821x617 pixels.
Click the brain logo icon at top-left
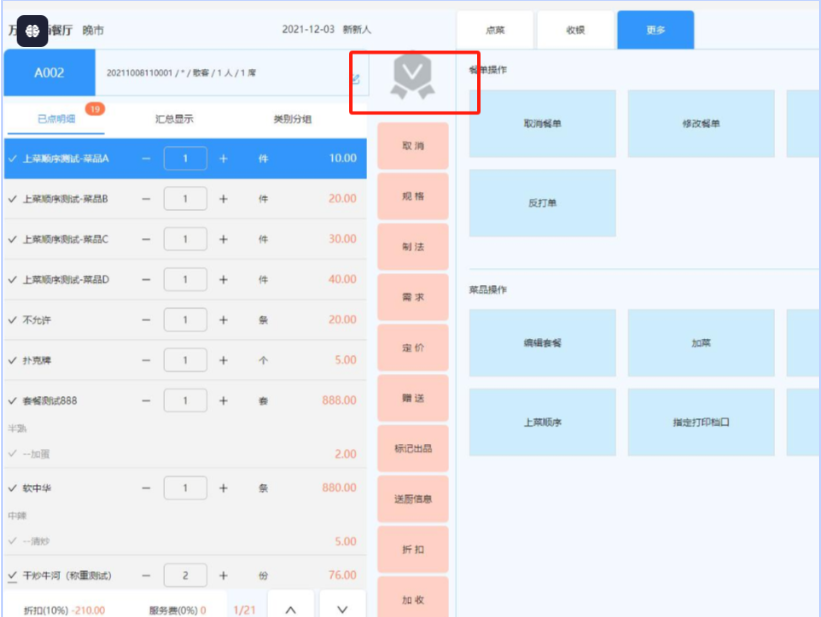point(32,31)
